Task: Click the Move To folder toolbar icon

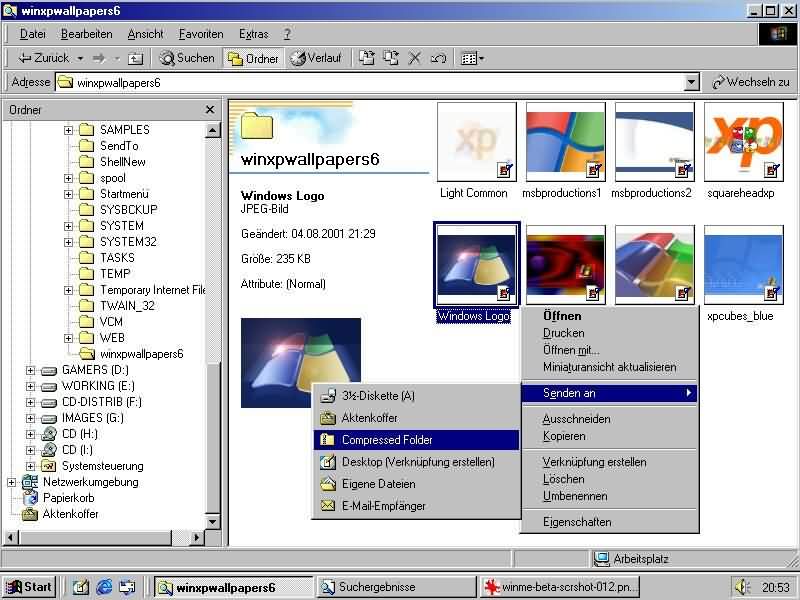Action: coord(367,58)
